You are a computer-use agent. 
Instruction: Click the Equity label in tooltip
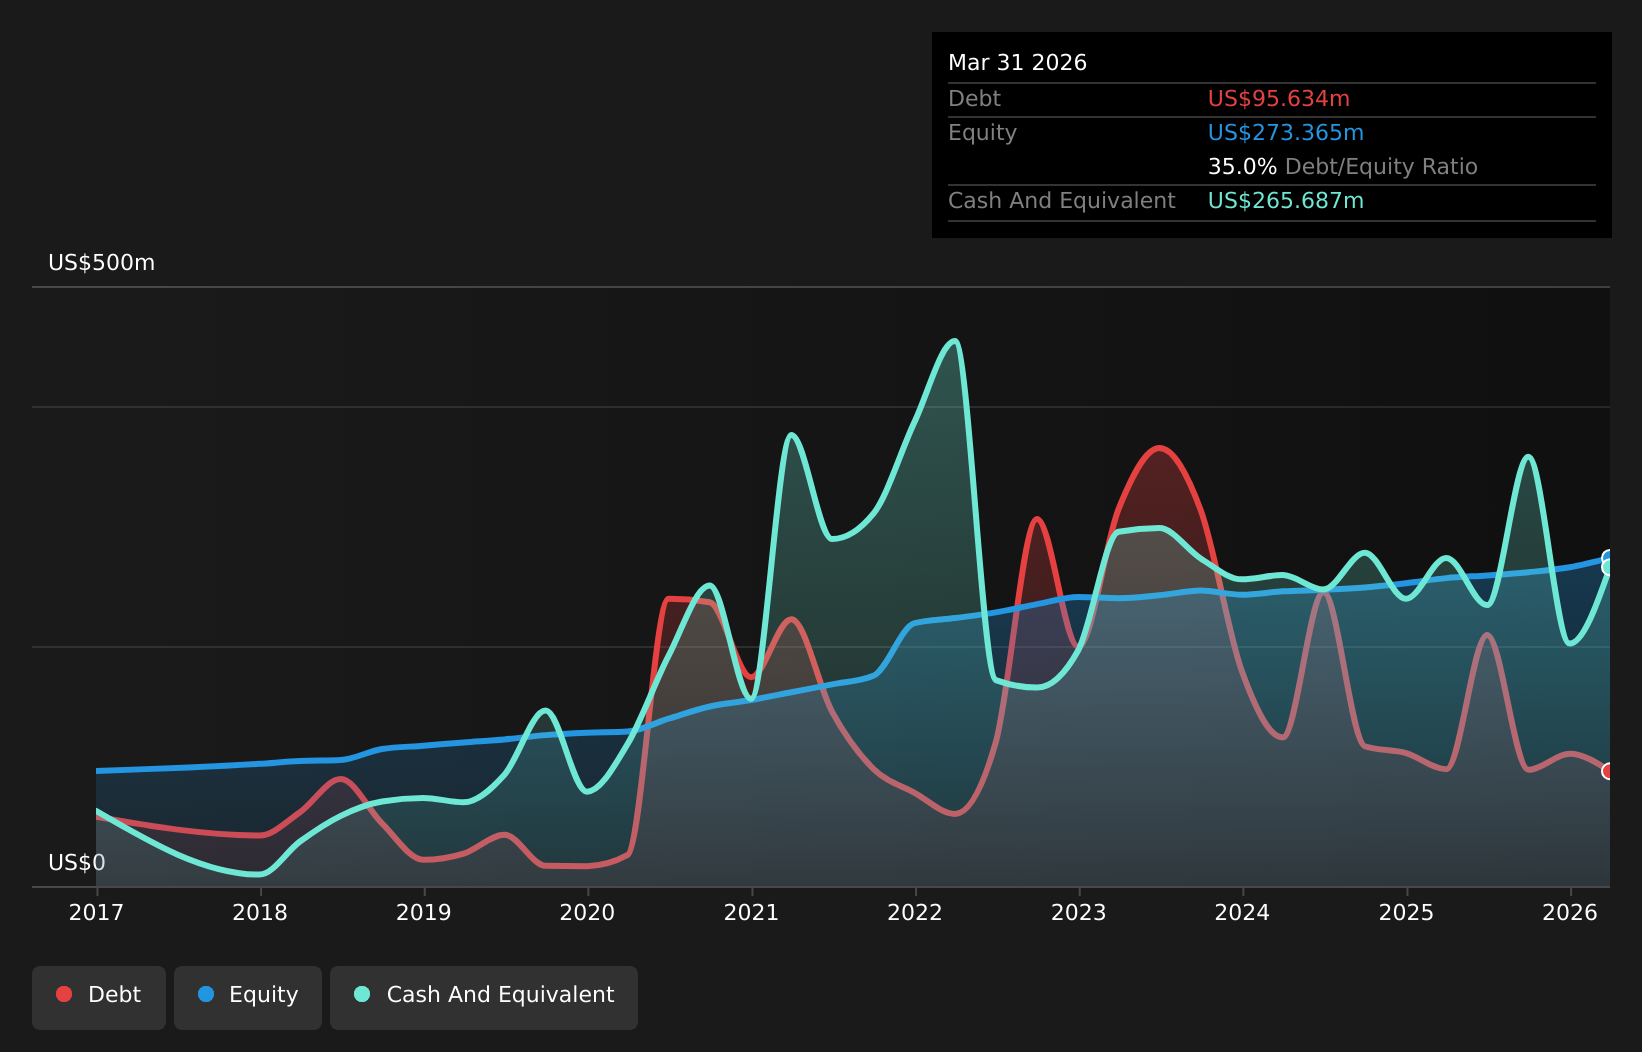(982, 133)
